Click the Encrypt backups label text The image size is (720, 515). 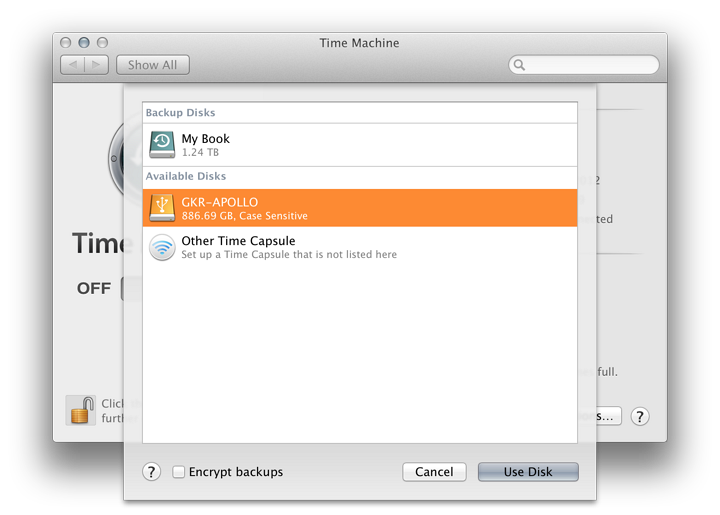[236, 472]
